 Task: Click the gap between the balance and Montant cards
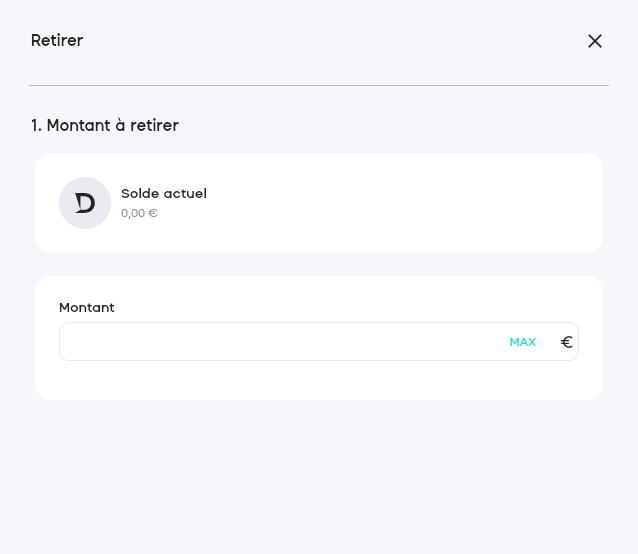click(x=319, y=264)
